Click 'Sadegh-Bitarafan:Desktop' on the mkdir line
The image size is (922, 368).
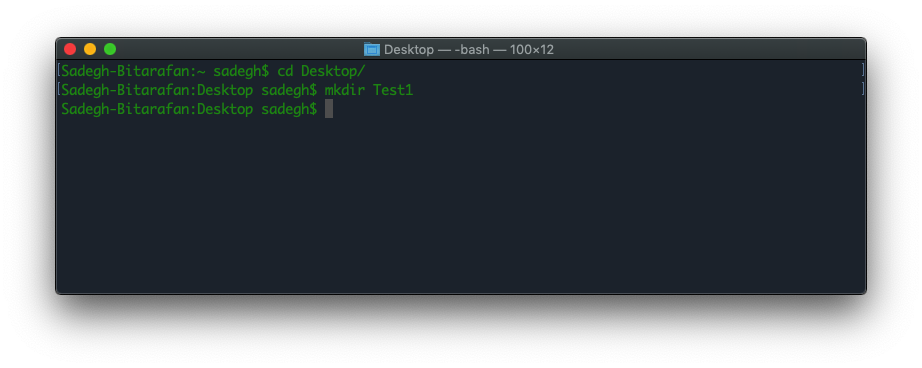[158, 90]
